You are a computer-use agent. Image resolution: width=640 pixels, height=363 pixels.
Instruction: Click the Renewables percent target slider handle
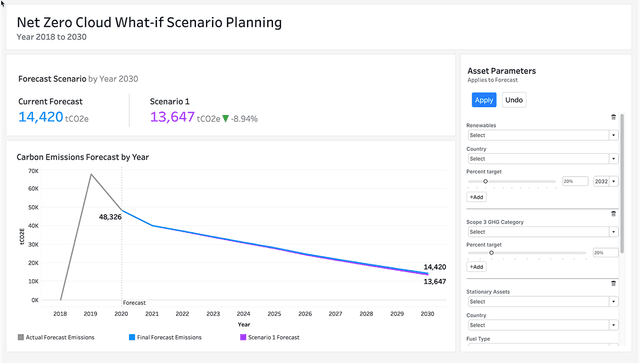tap(485, 181)
